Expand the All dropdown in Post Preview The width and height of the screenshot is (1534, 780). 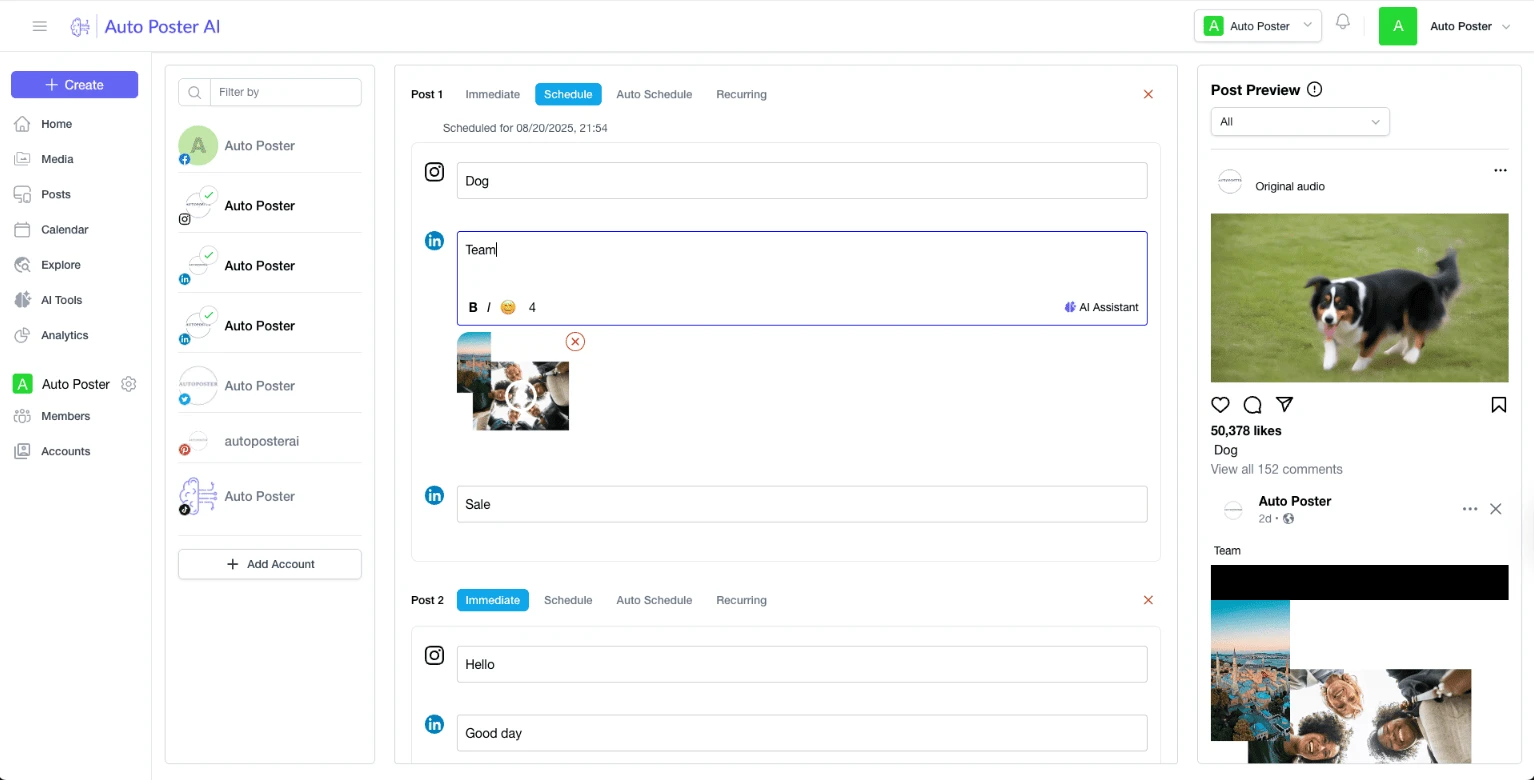click(x=1299, y=122)
